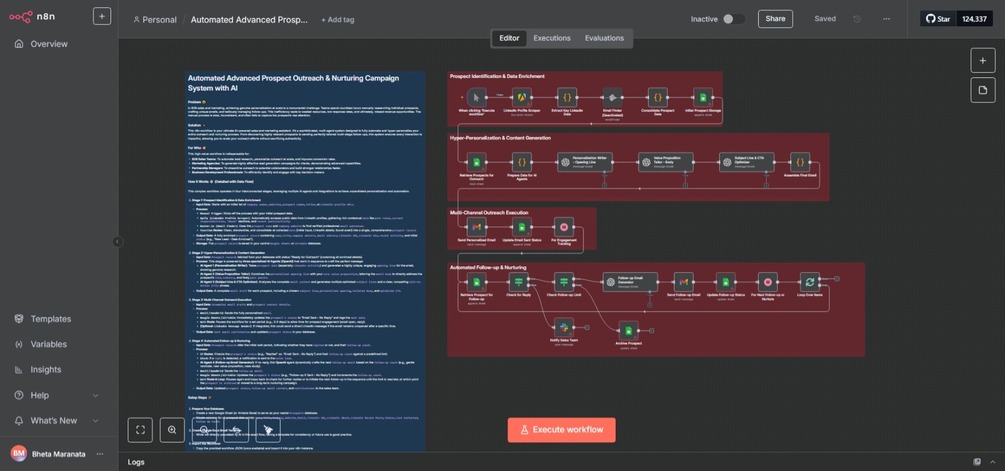1005x471 pixels.
Task: Click the workflow name Automated Advanced Prosp...
Action: 249,19
